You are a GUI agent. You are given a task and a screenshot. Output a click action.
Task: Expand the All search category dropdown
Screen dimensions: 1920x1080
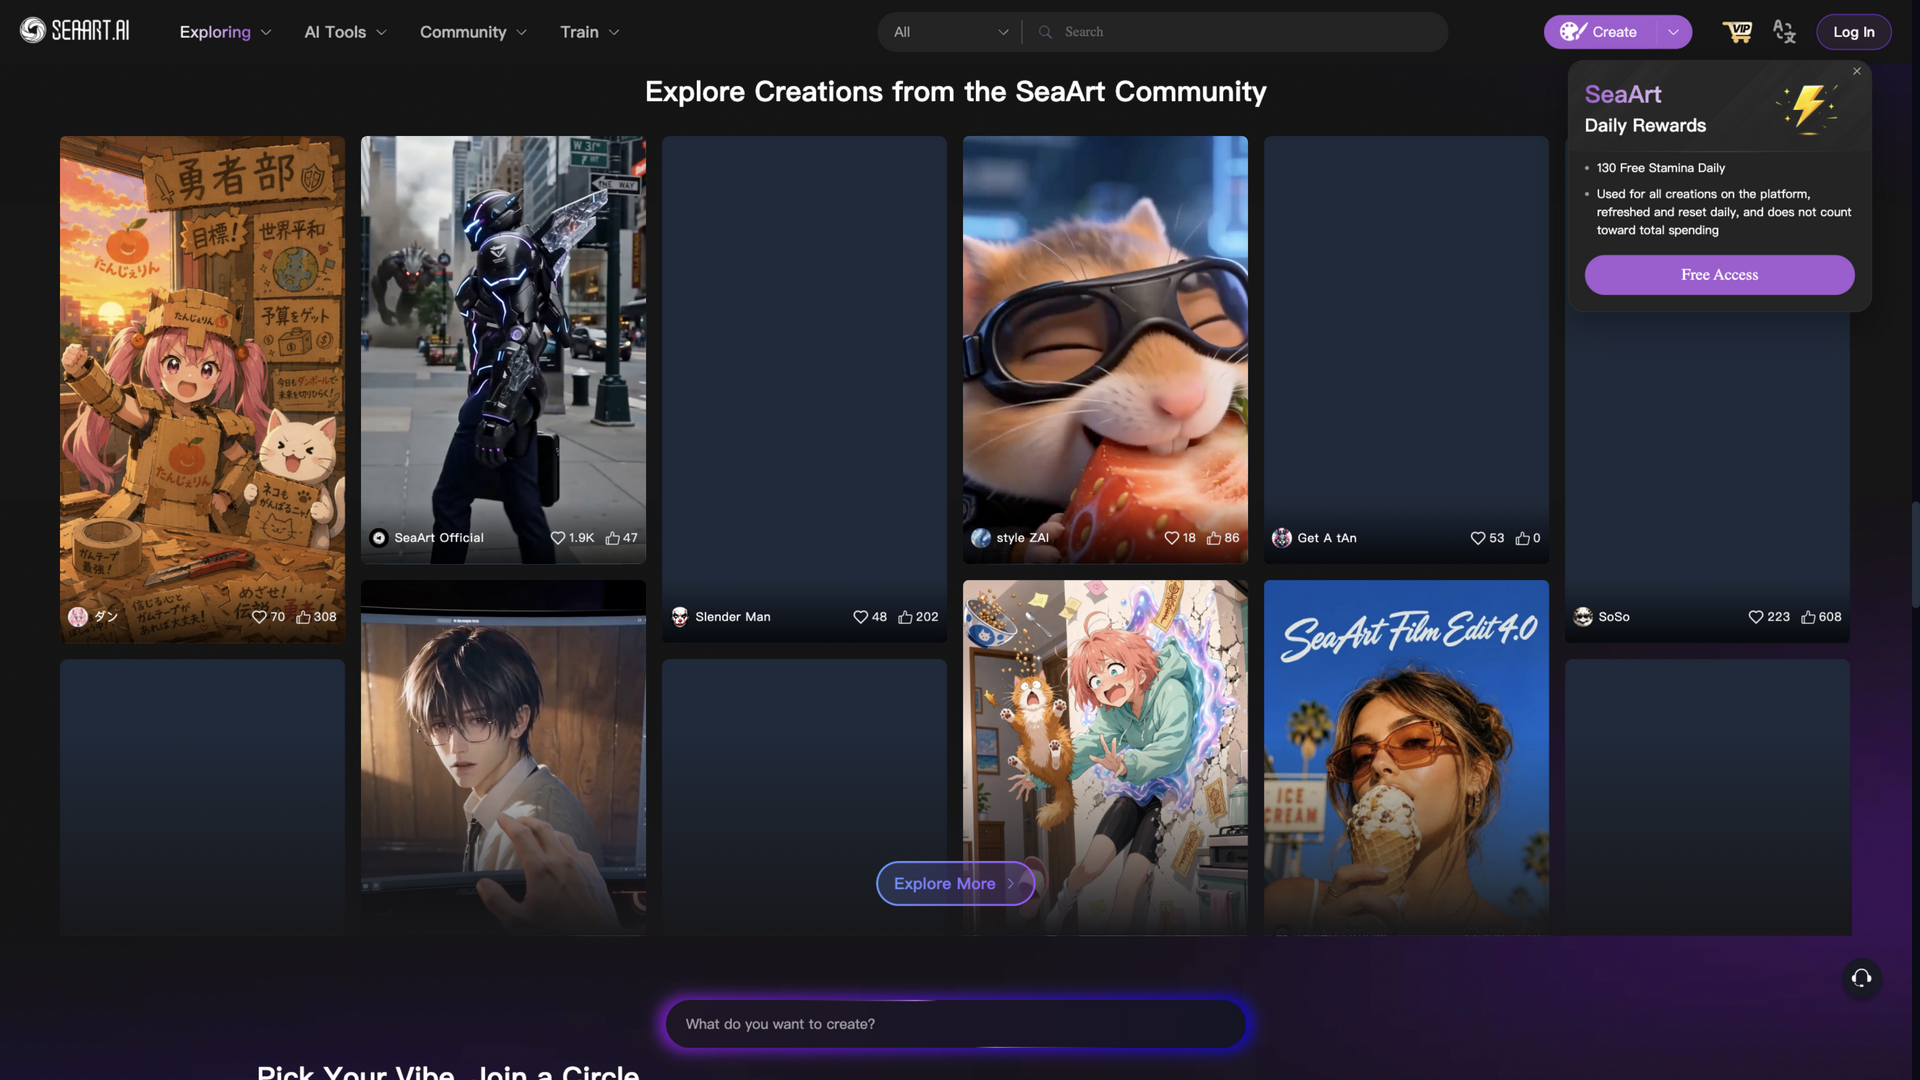click(x=950, y=32)
